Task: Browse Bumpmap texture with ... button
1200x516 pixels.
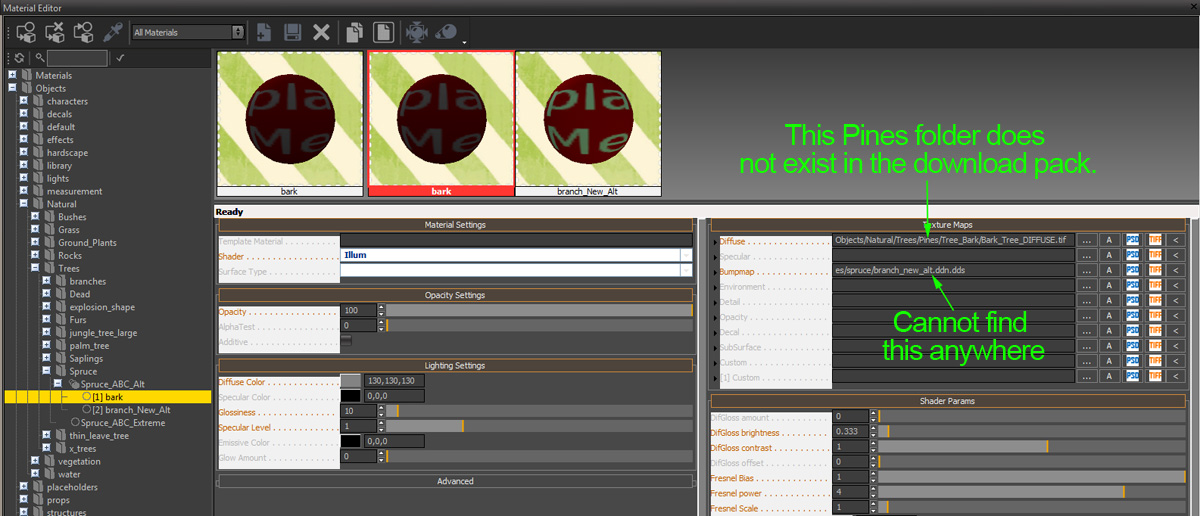Action: 1086,270
